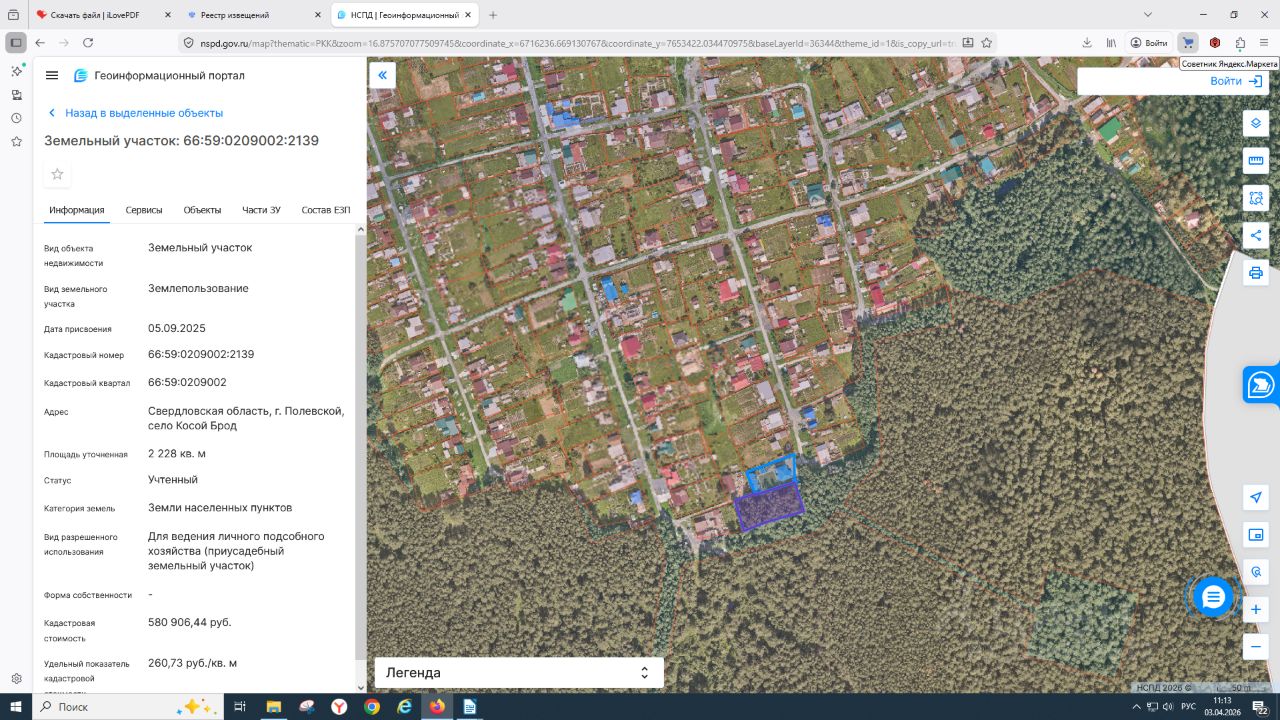Click the Firefox account Войти button
This screenshot has height=720, width=1280.
pos(1149,43)
